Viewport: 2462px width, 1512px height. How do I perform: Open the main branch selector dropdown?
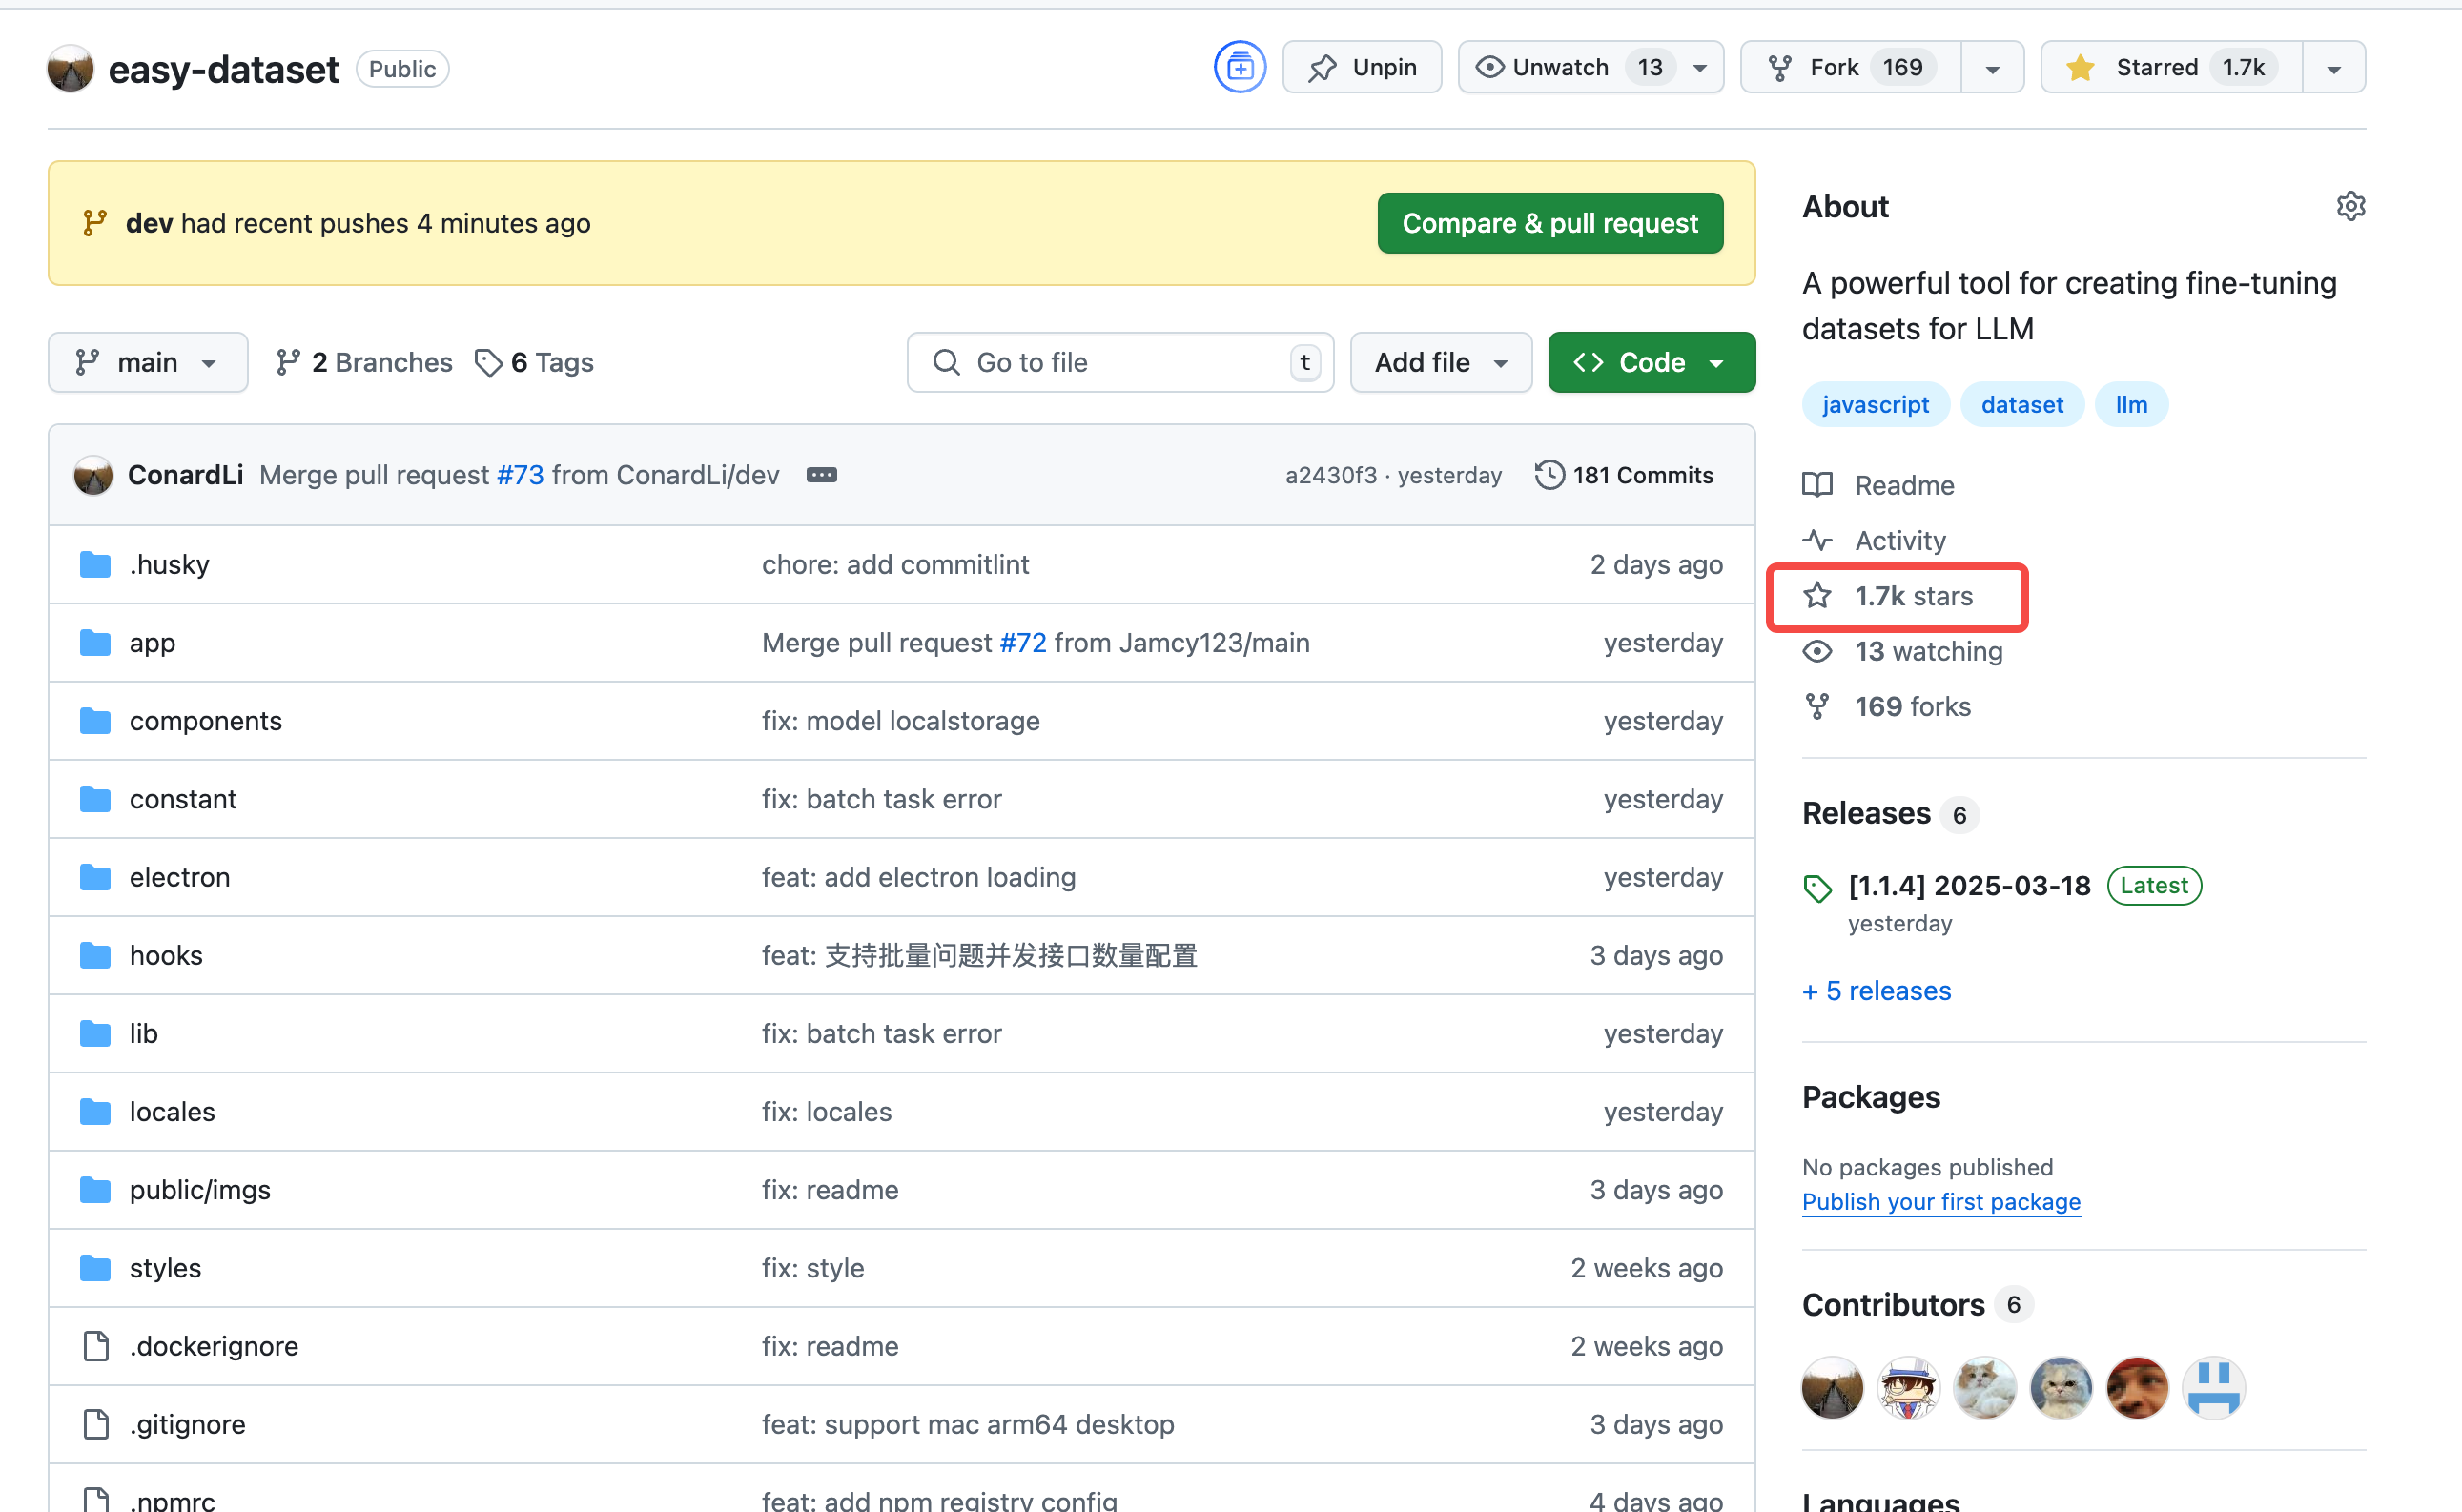pos(147,362)
